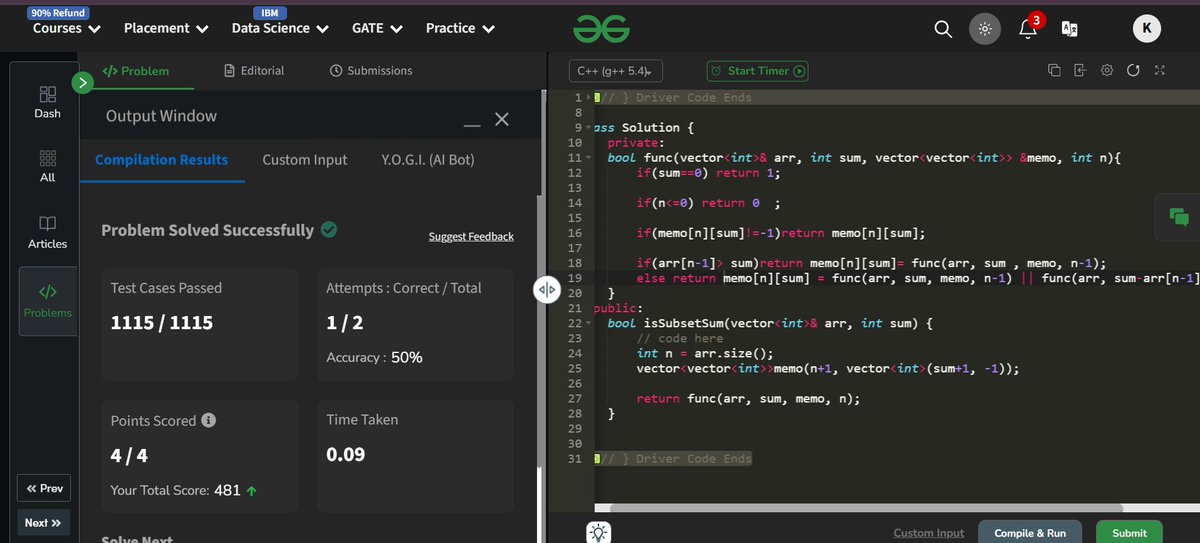
Task: Click the 'Problem Solved Successfully' heading
Action: click(207, 230)
